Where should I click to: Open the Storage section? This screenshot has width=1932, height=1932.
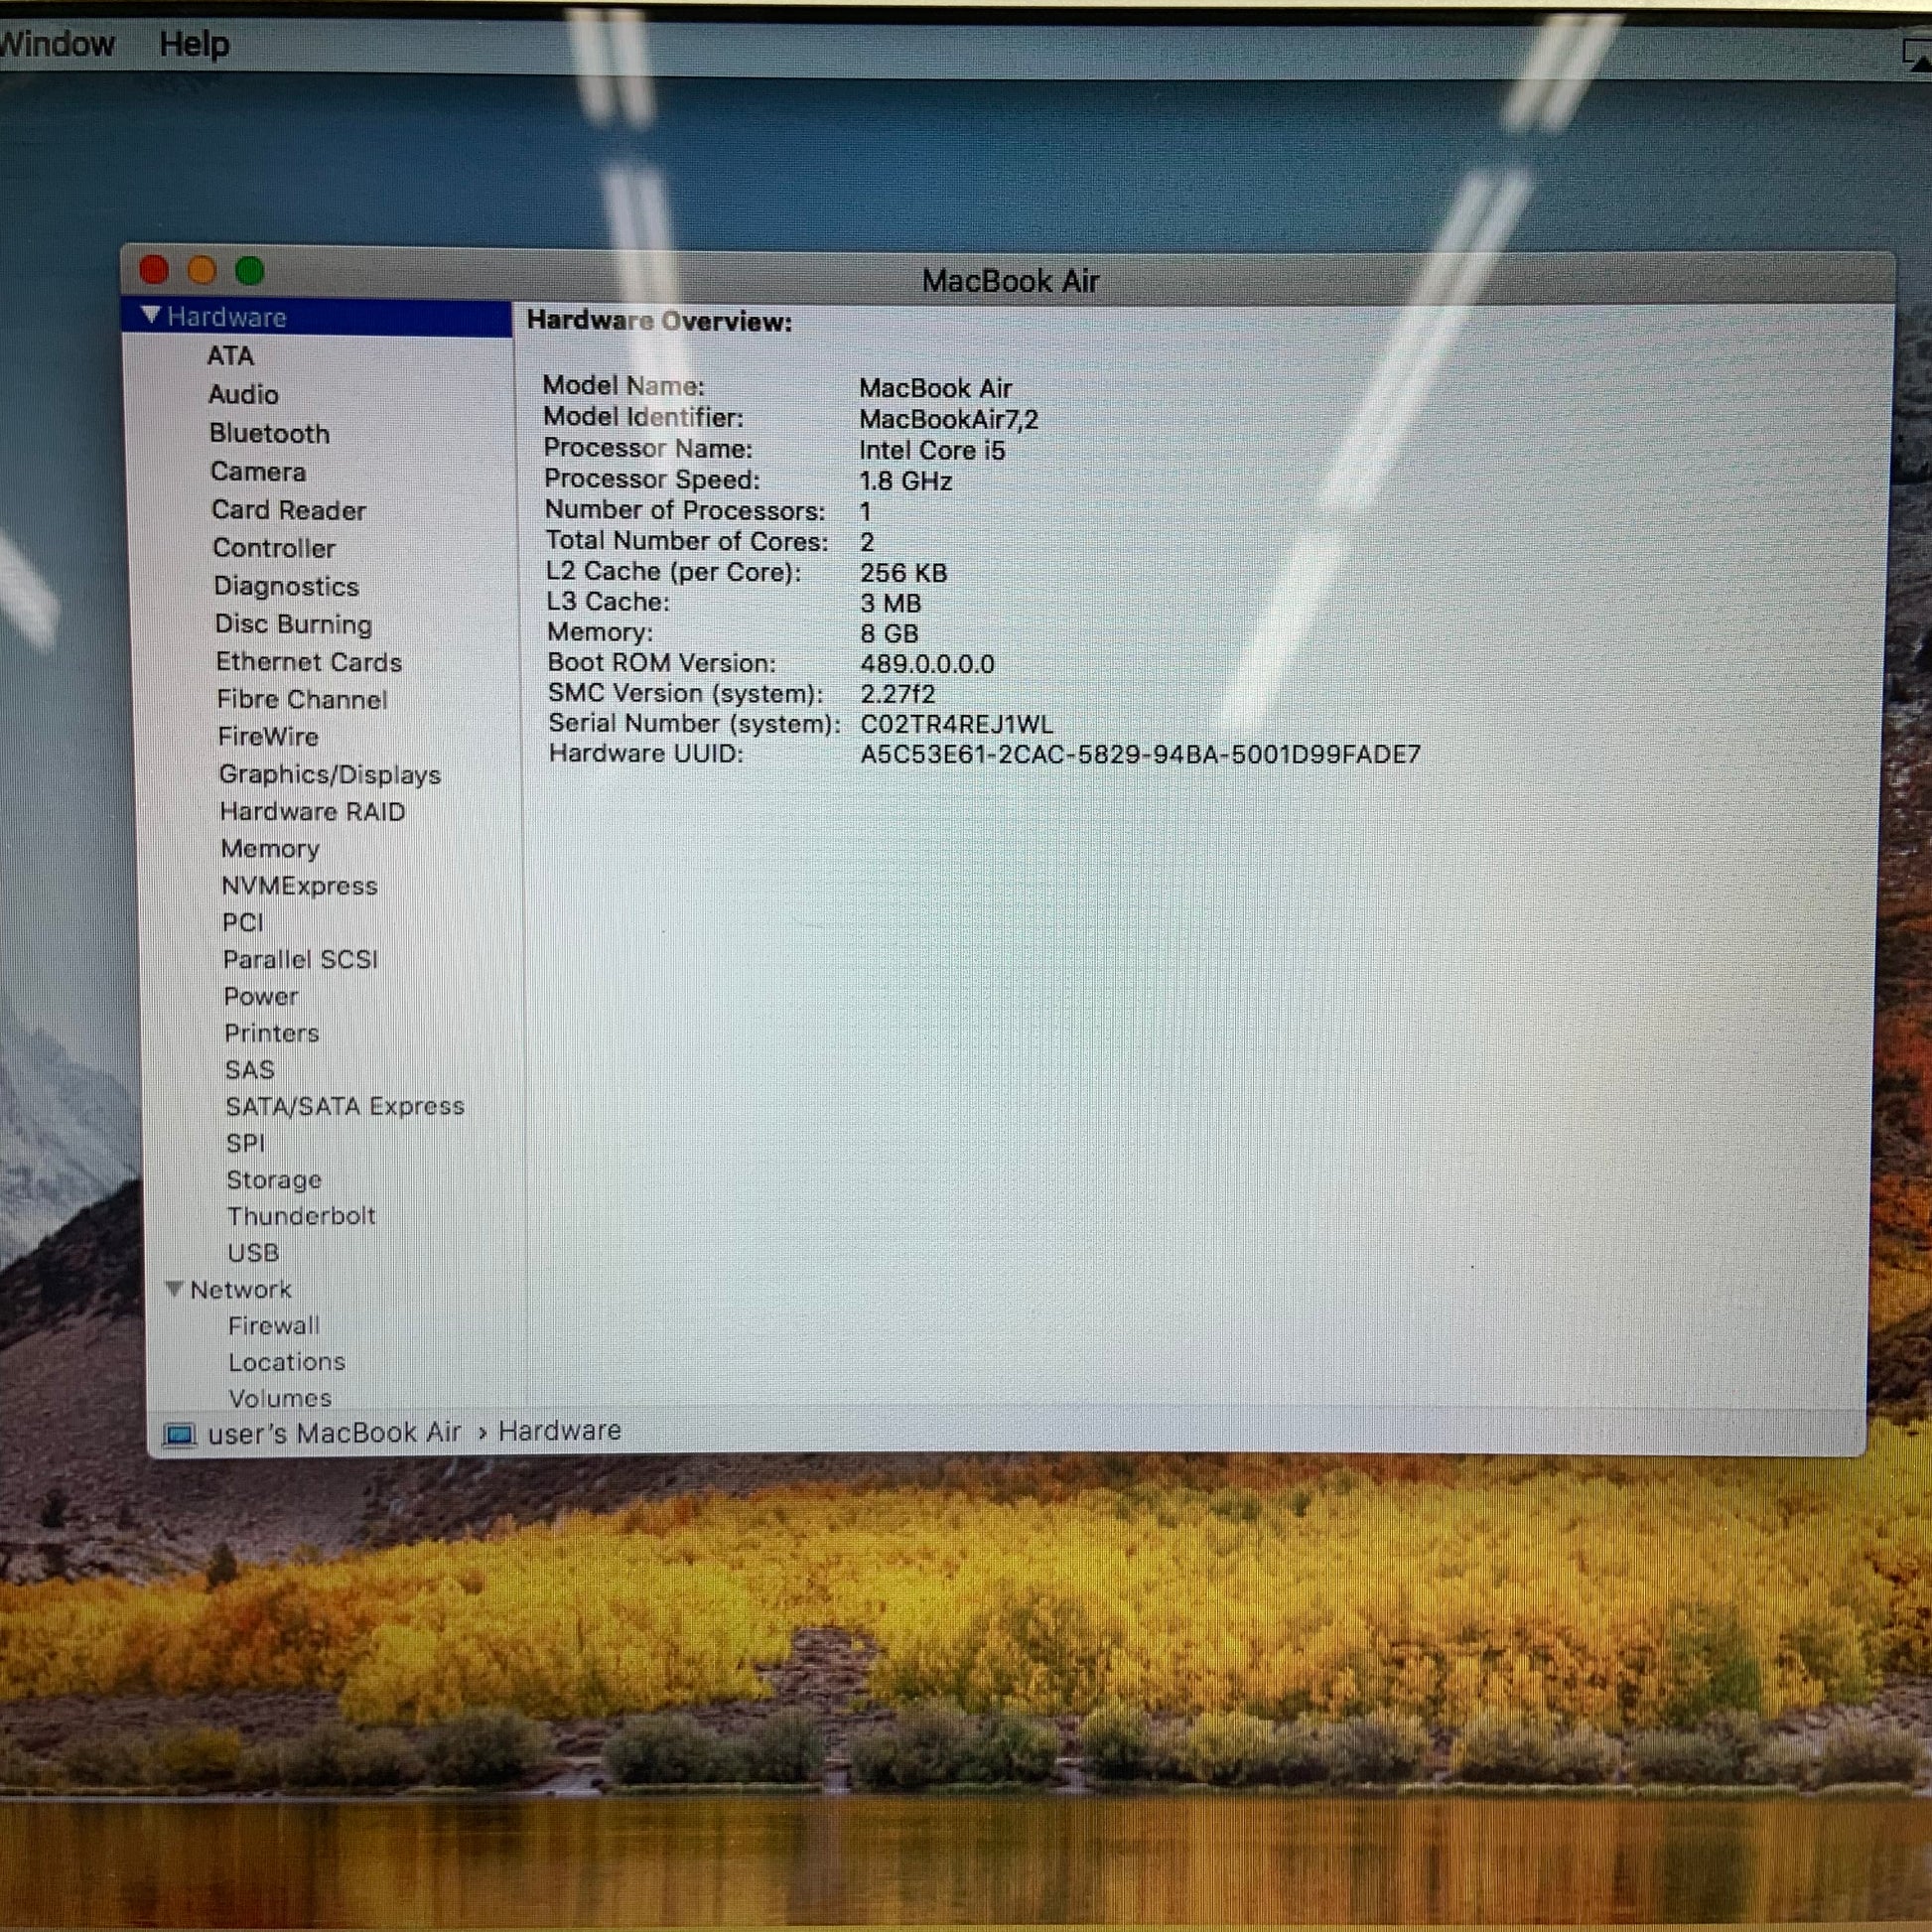click(273, 1180)
